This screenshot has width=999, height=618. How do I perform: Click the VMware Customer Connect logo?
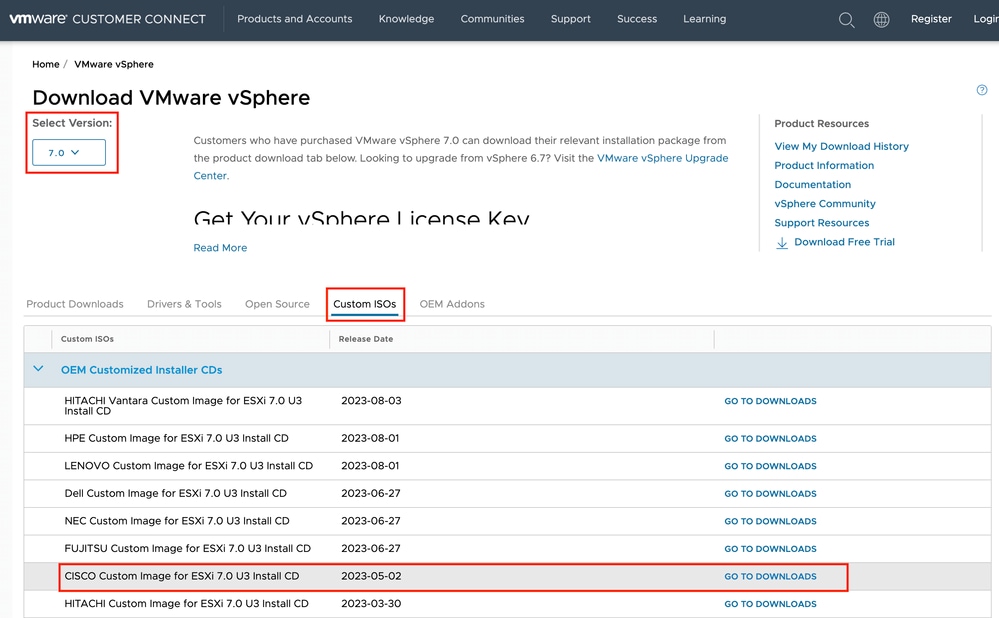click(x=107, y=19)
